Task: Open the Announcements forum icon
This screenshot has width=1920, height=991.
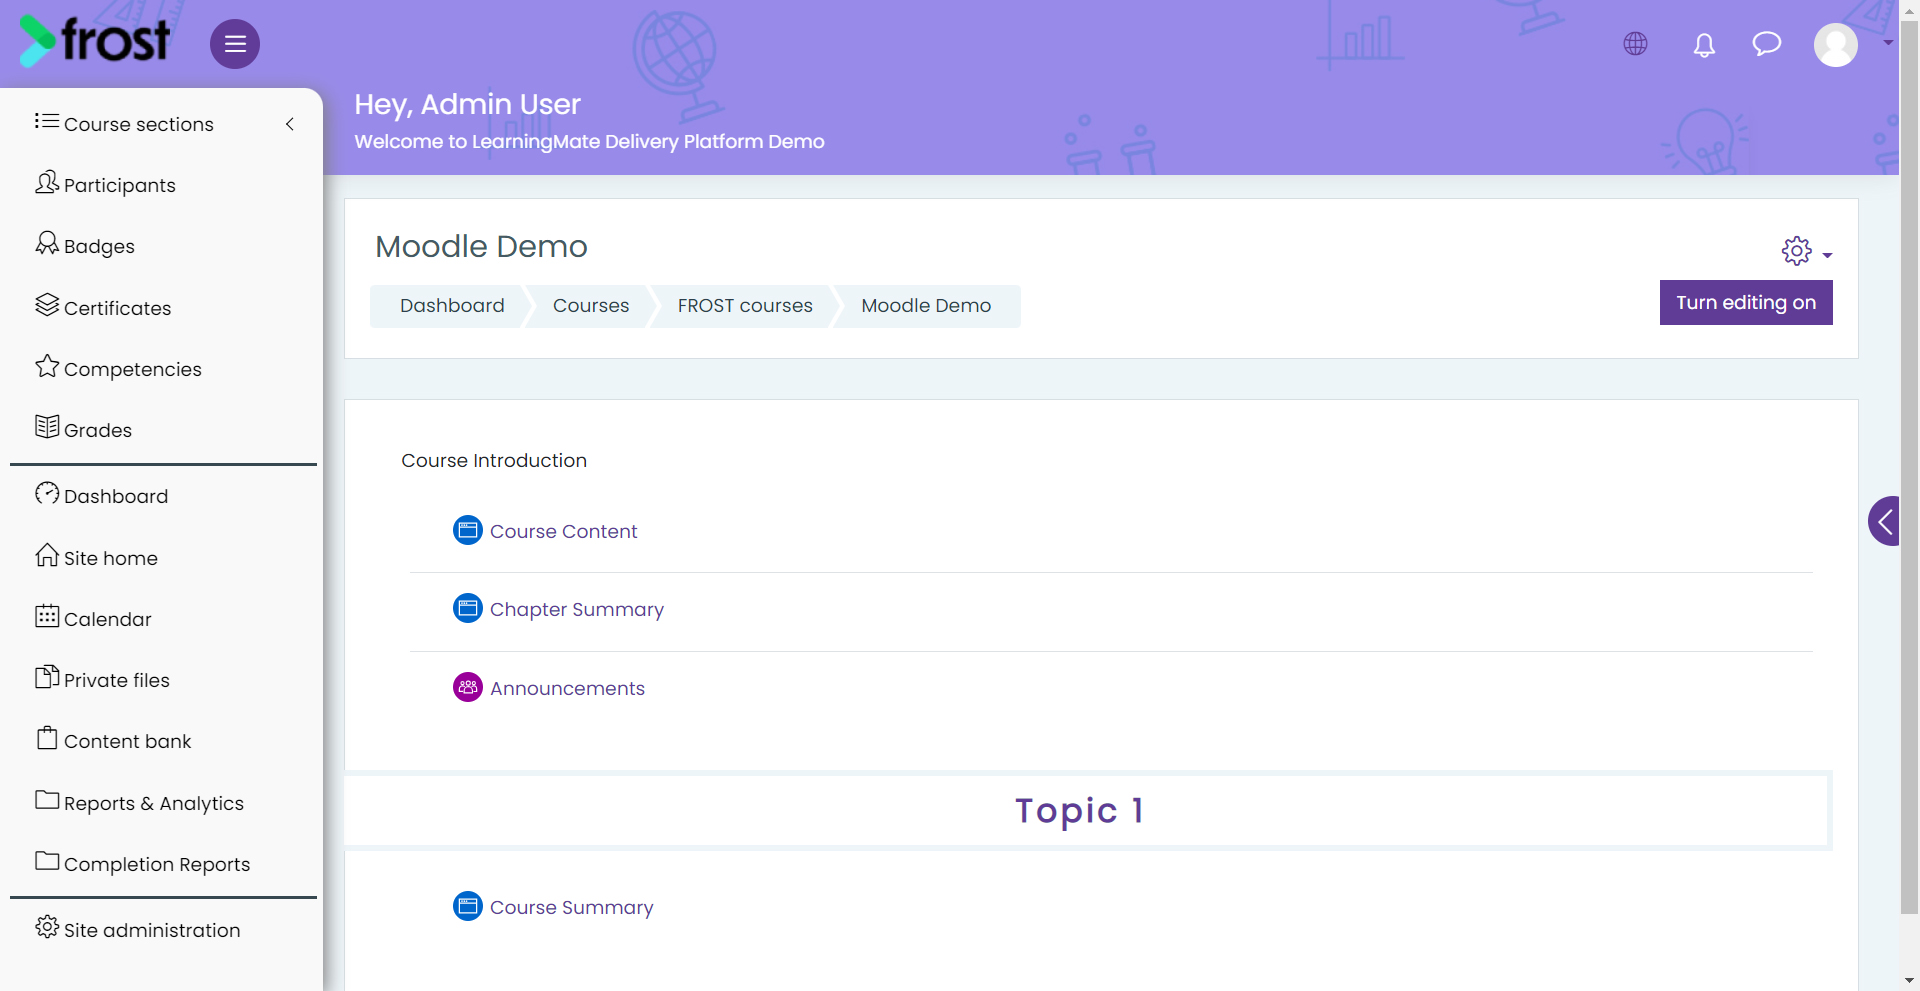Action: coord(468,687)
